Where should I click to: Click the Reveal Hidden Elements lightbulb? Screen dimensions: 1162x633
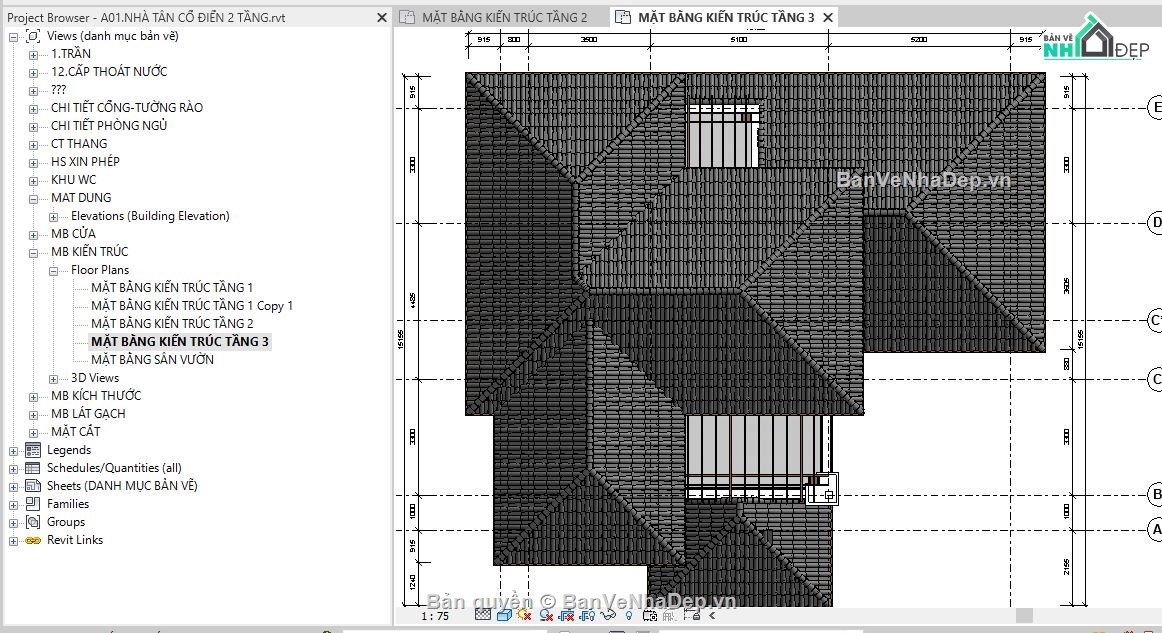coord(628,617)
